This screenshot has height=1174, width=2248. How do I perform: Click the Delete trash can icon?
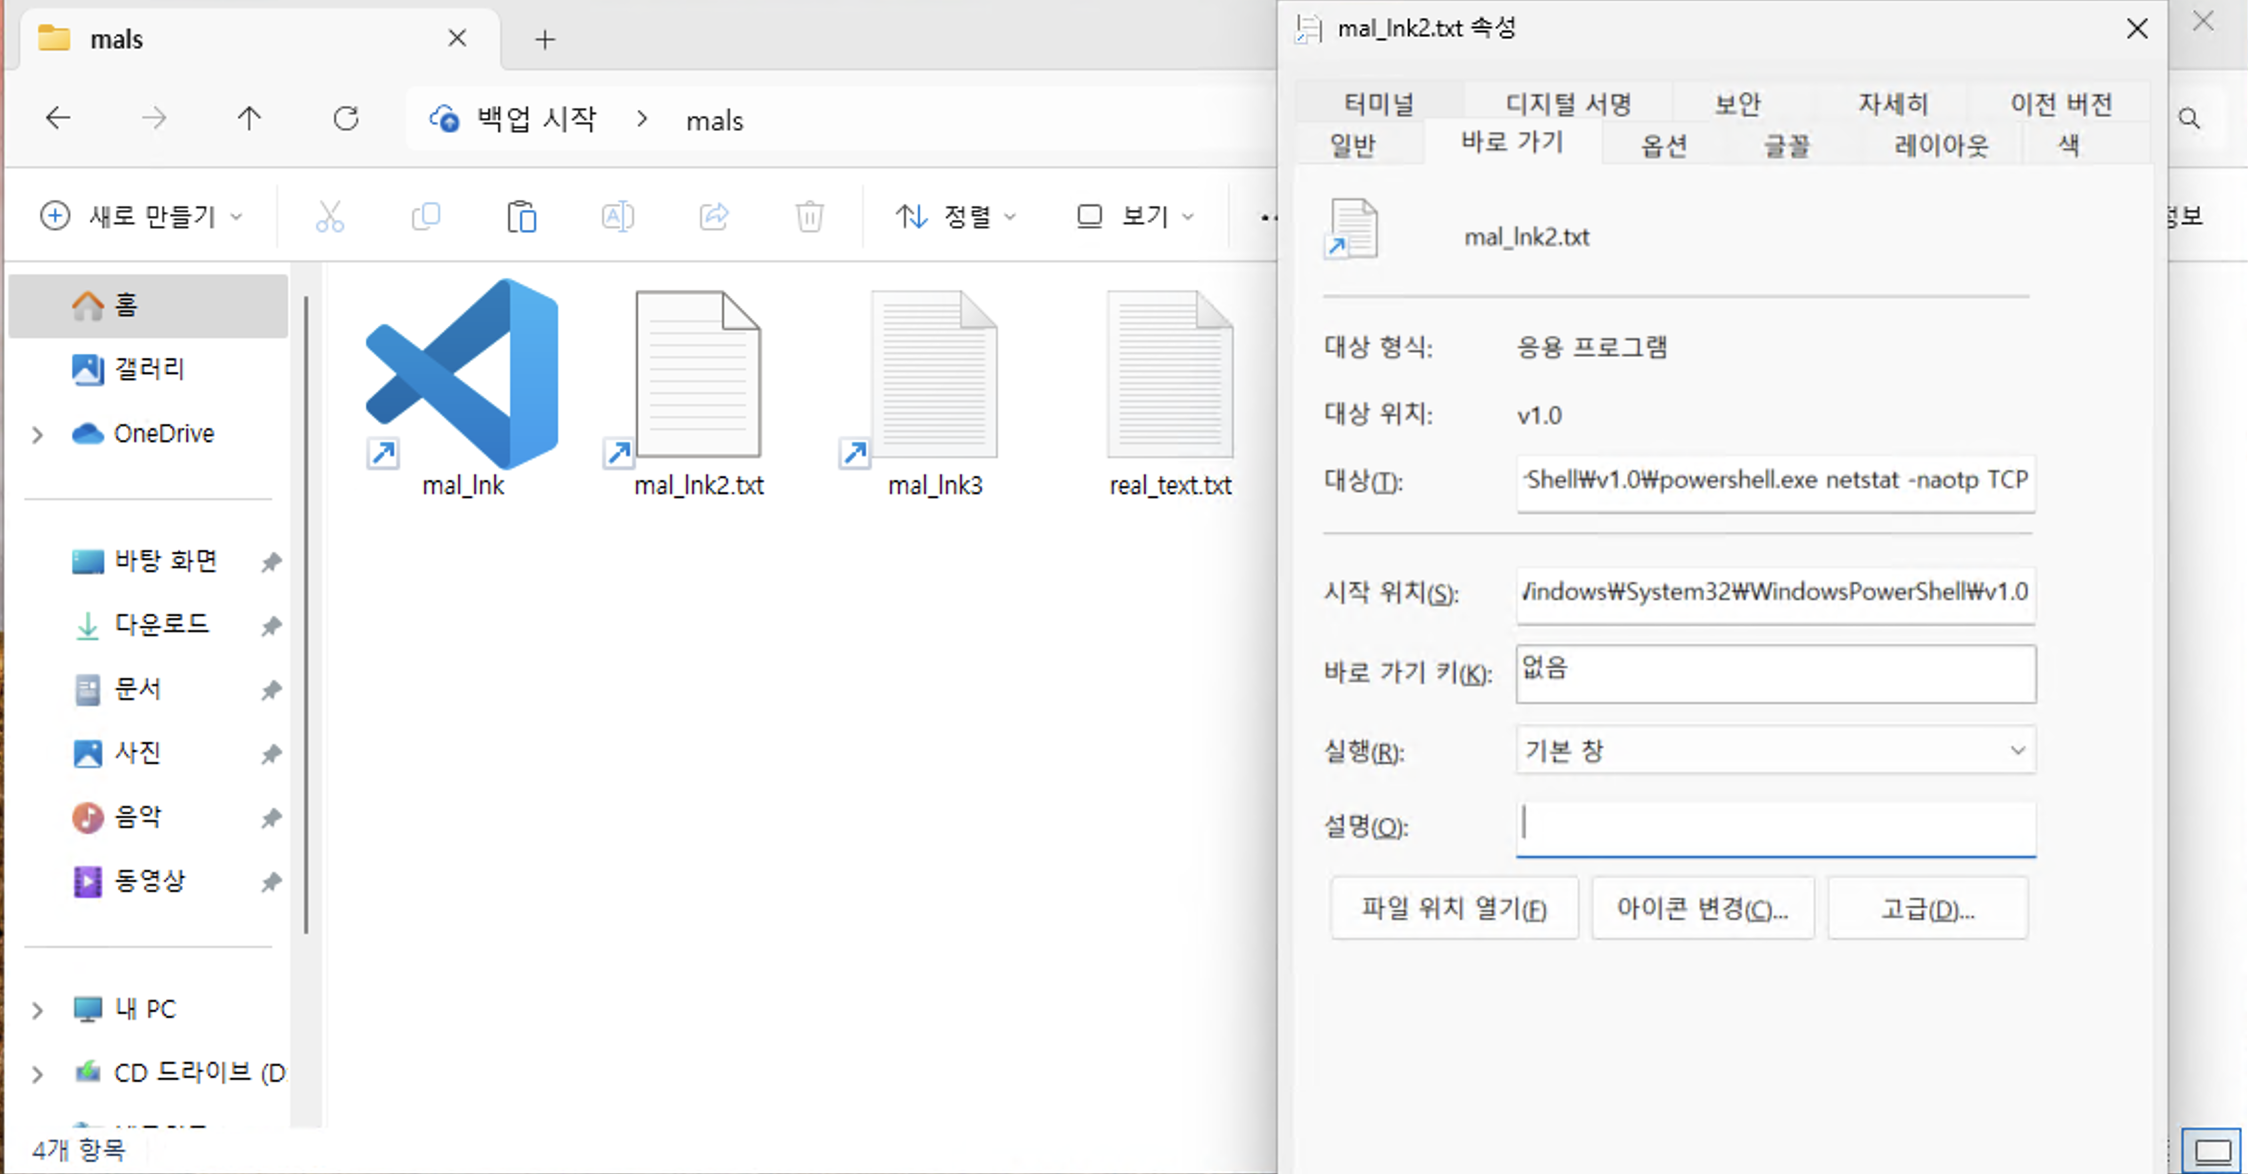tap(809, 216)
